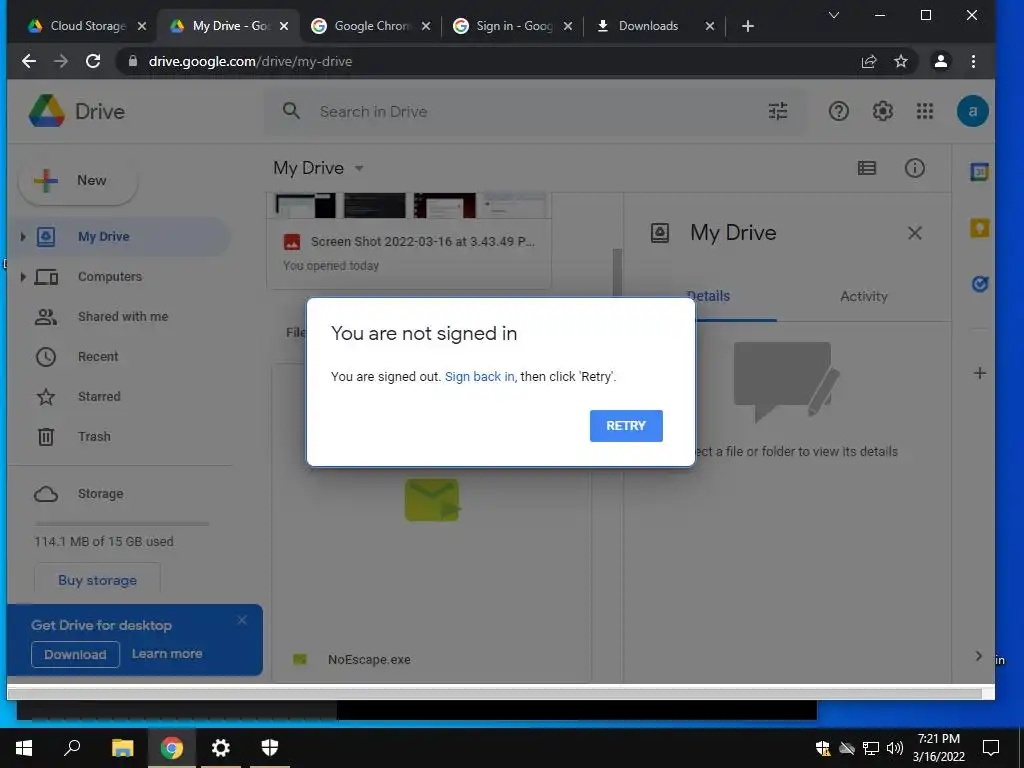Open Drive settings gear
This screenshot has width=1024, height=768.
coord(882,112)
